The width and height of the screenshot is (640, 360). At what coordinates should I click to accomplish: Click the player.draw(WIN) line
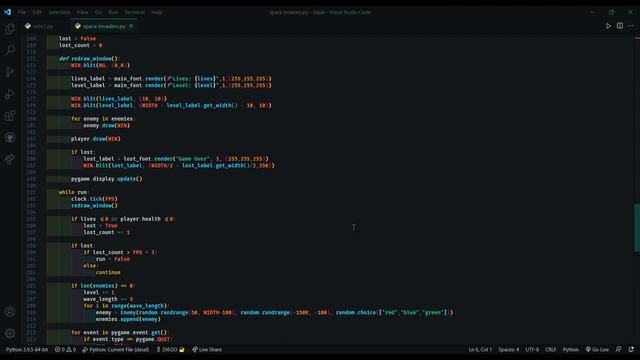(x=96, y=139)
